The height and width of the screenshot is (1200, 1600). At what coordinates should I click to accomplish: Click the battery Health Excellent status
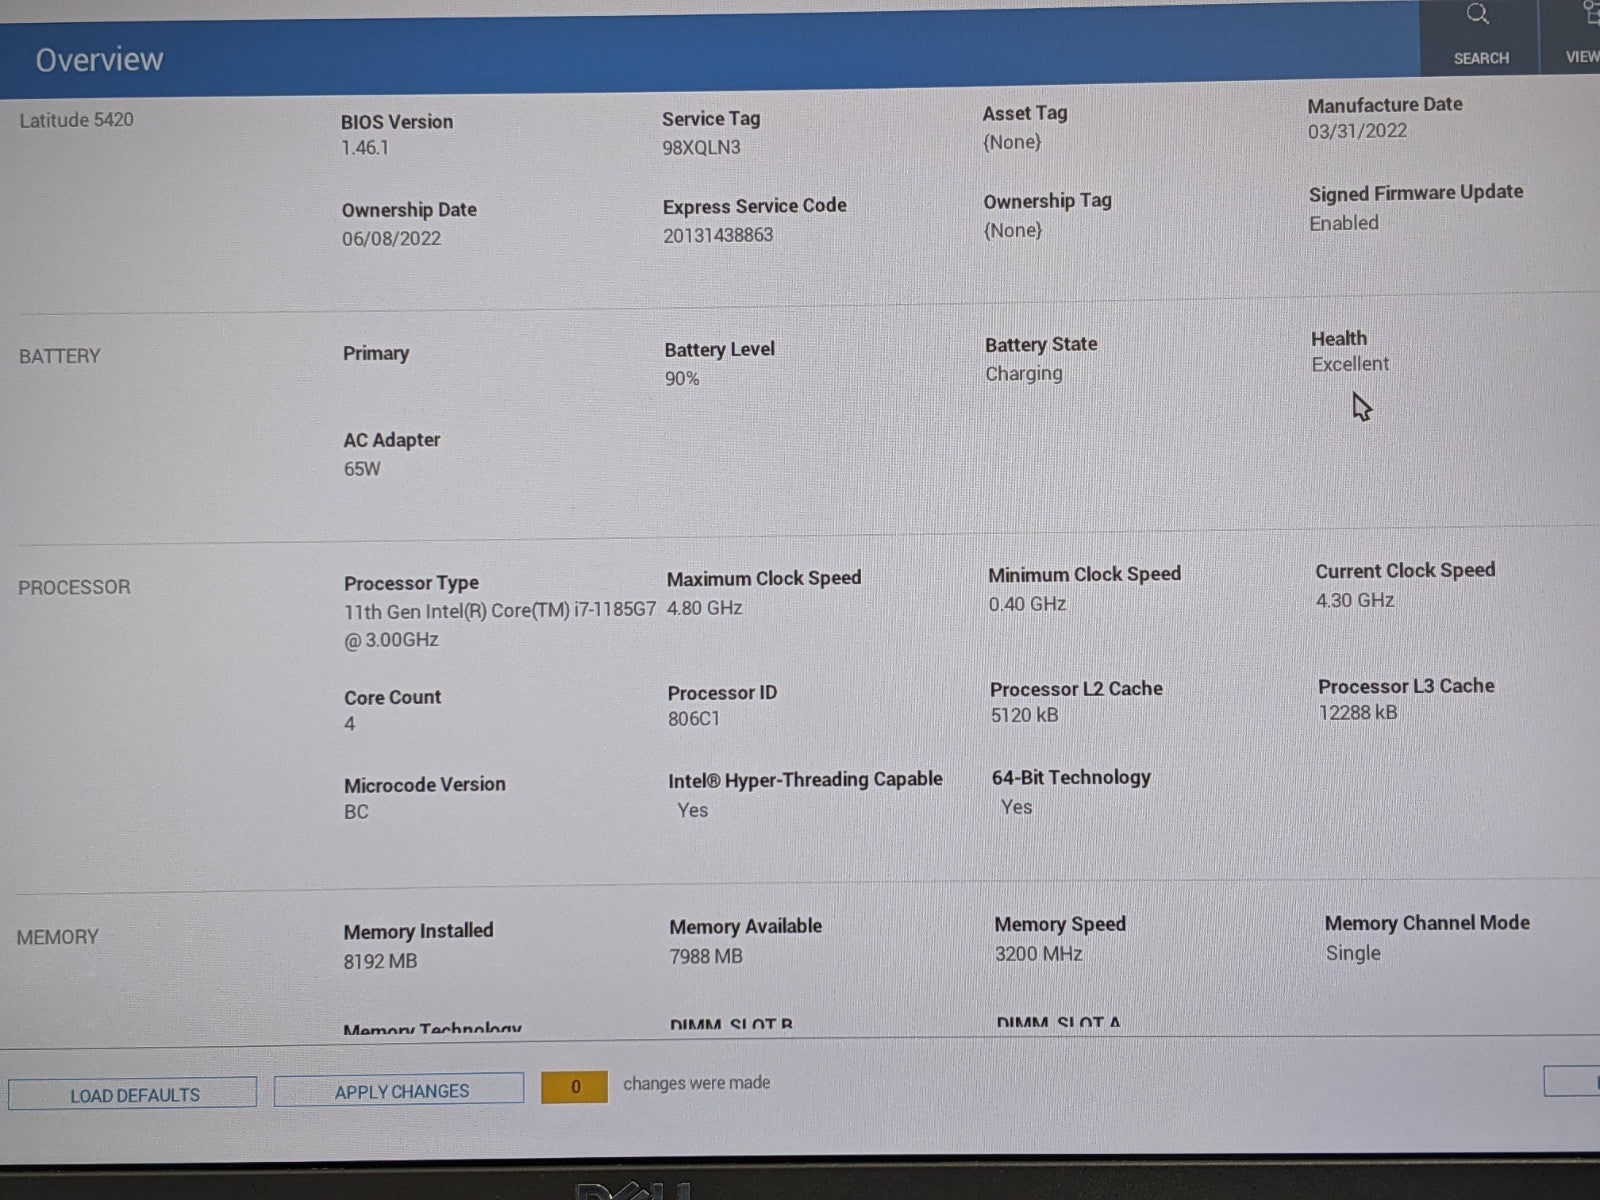pyautogui.click(x=1350, y=364)
